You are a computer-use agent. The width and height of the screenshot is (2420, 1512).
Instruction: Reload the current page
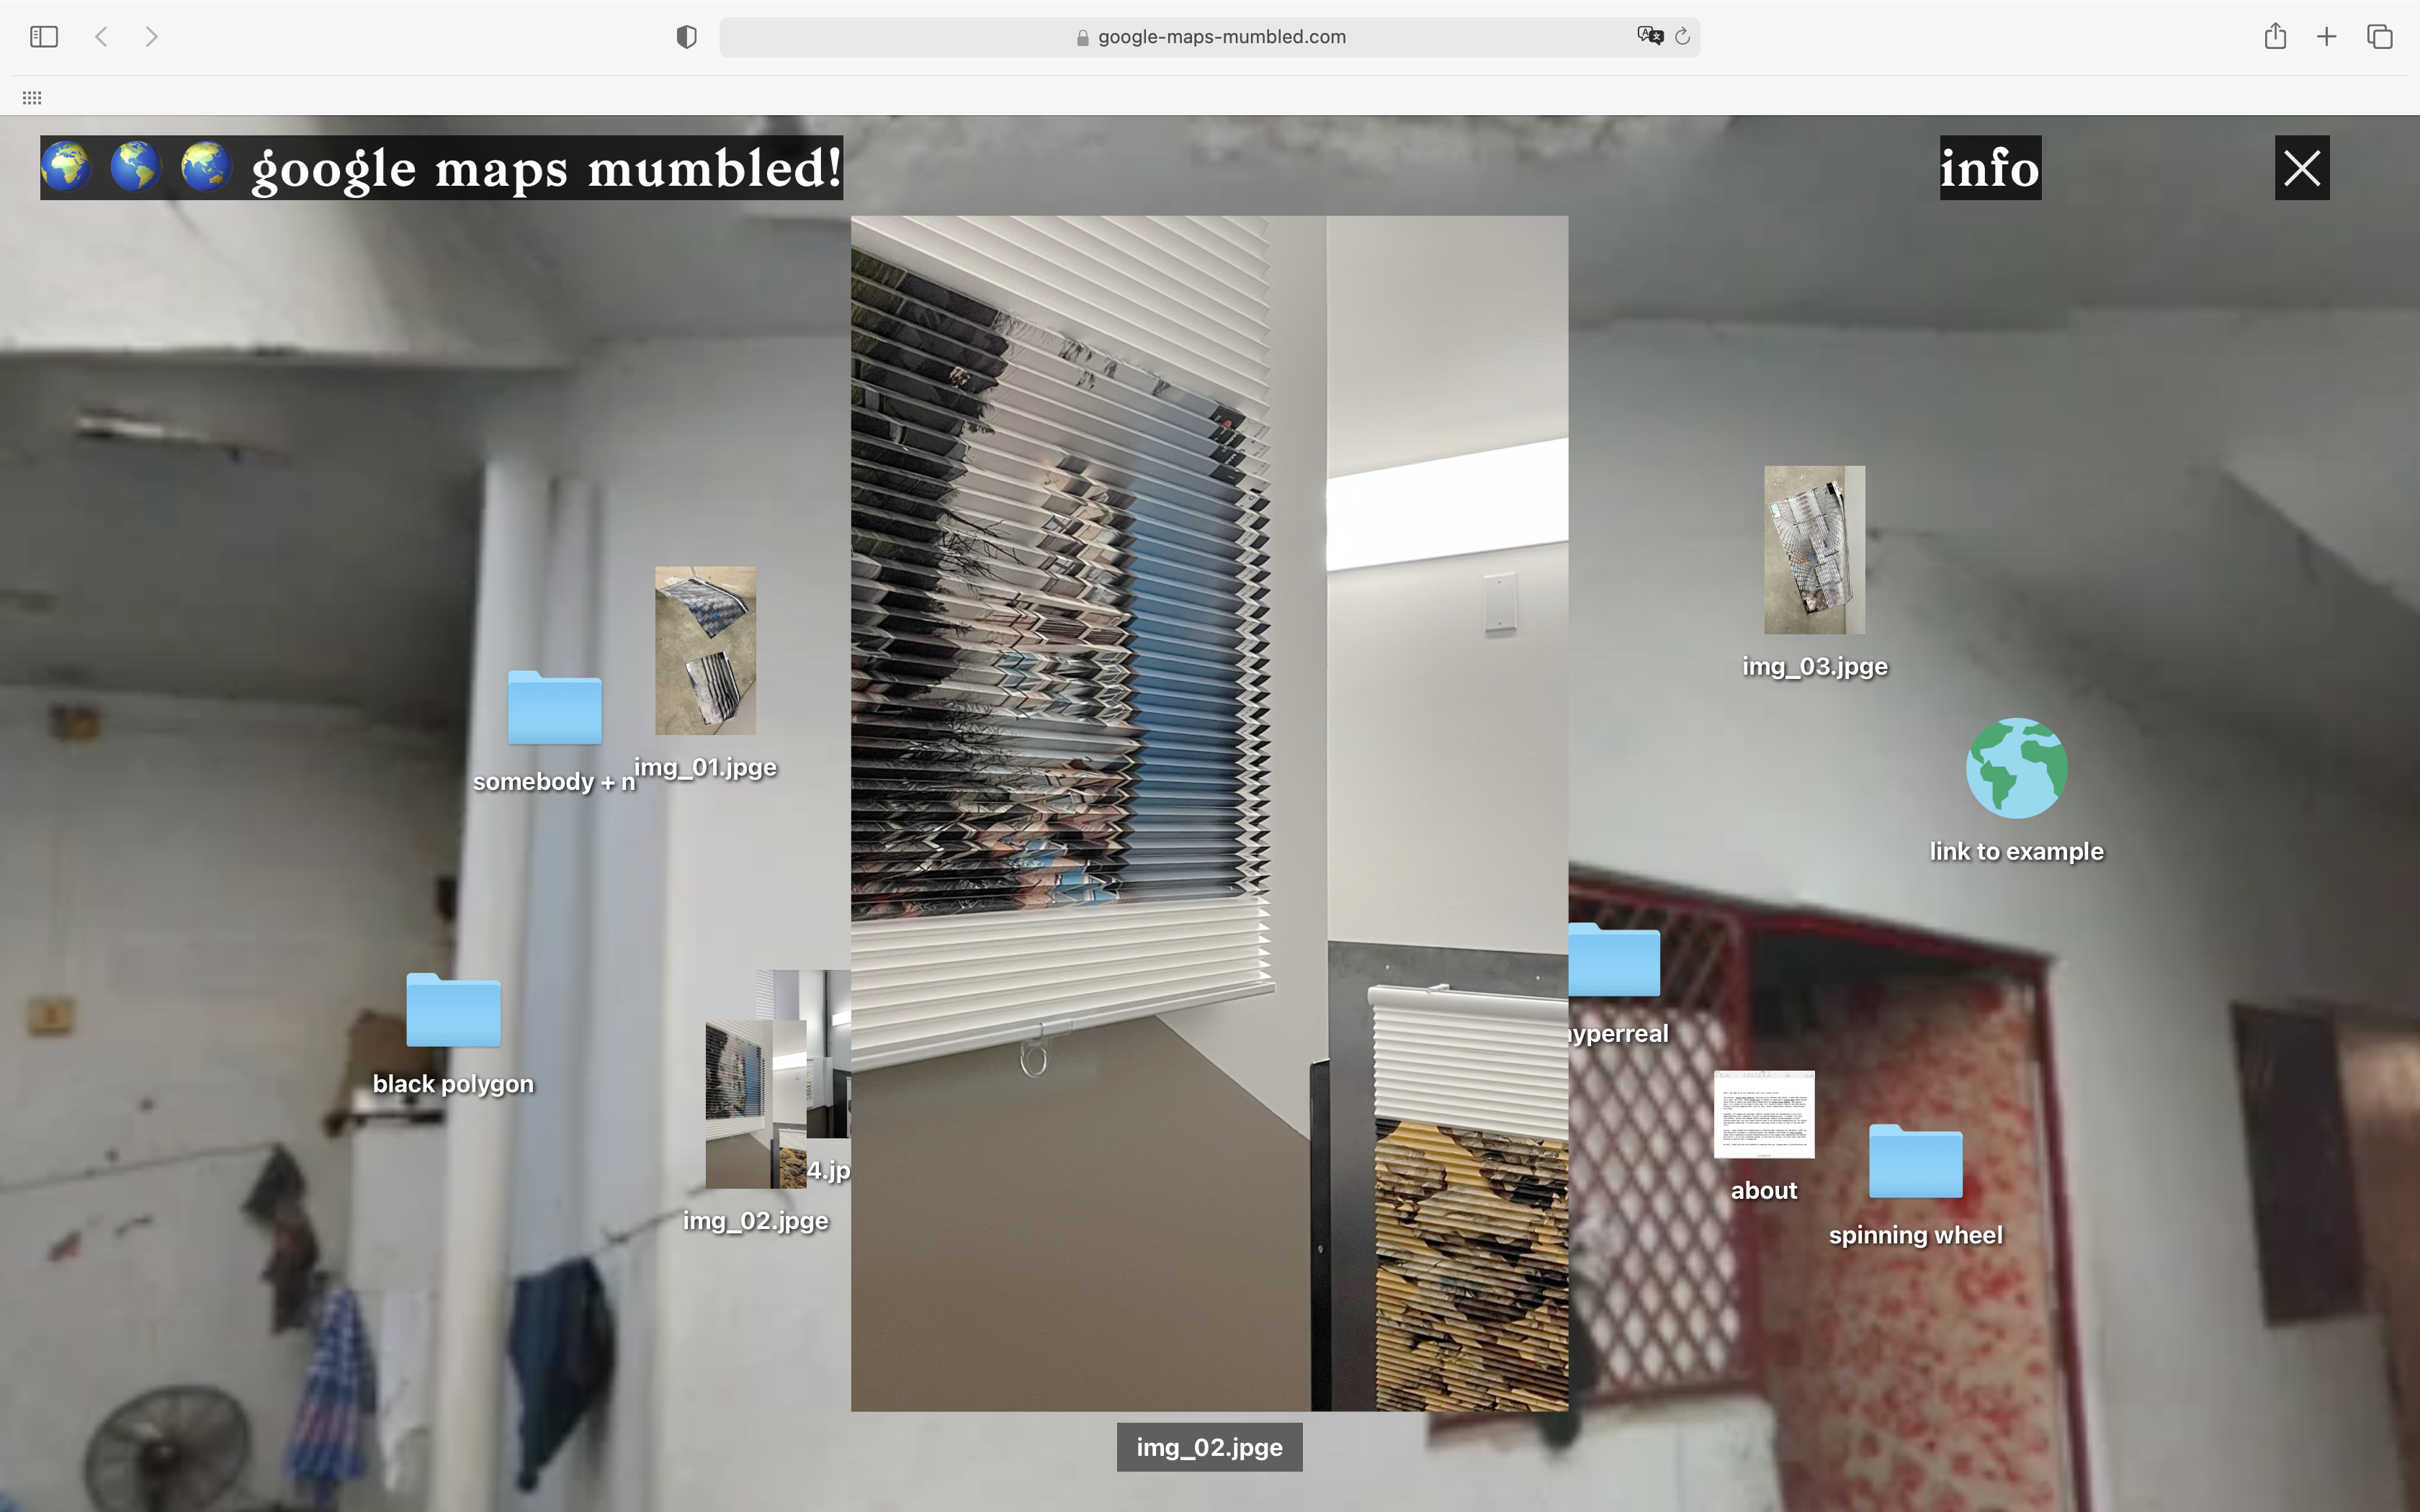point(1683,37)
